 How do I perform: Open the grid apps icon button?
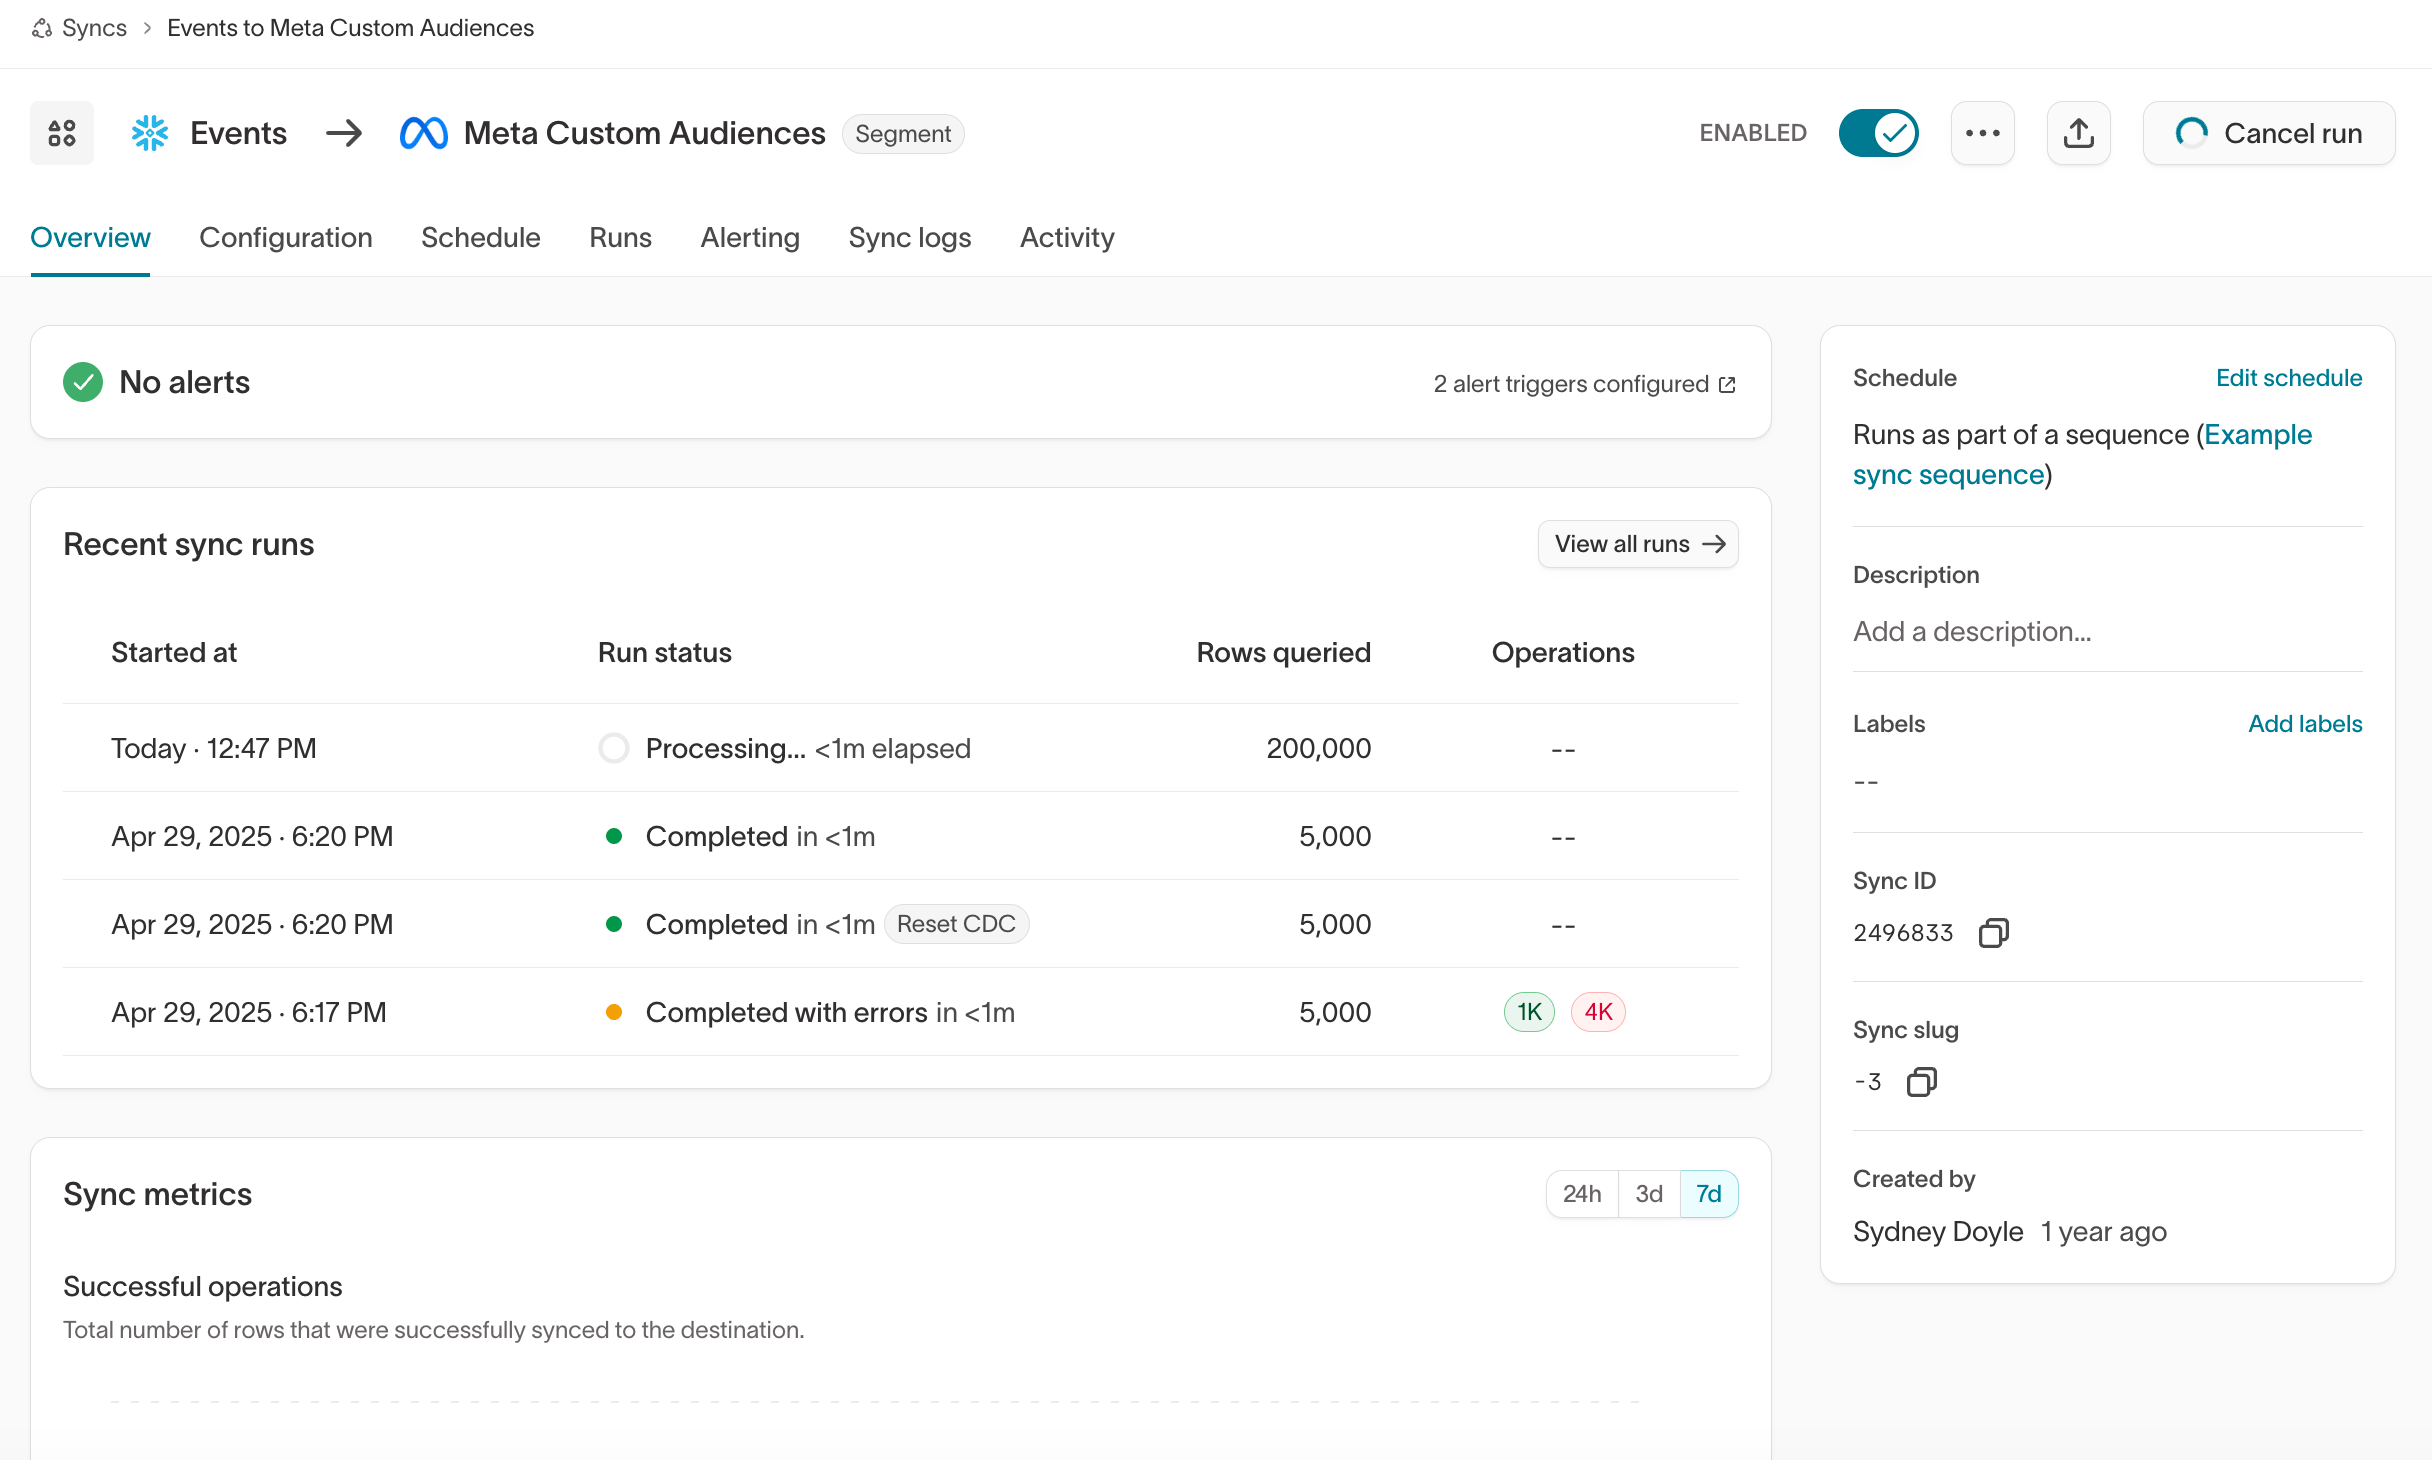coord(62,133)
